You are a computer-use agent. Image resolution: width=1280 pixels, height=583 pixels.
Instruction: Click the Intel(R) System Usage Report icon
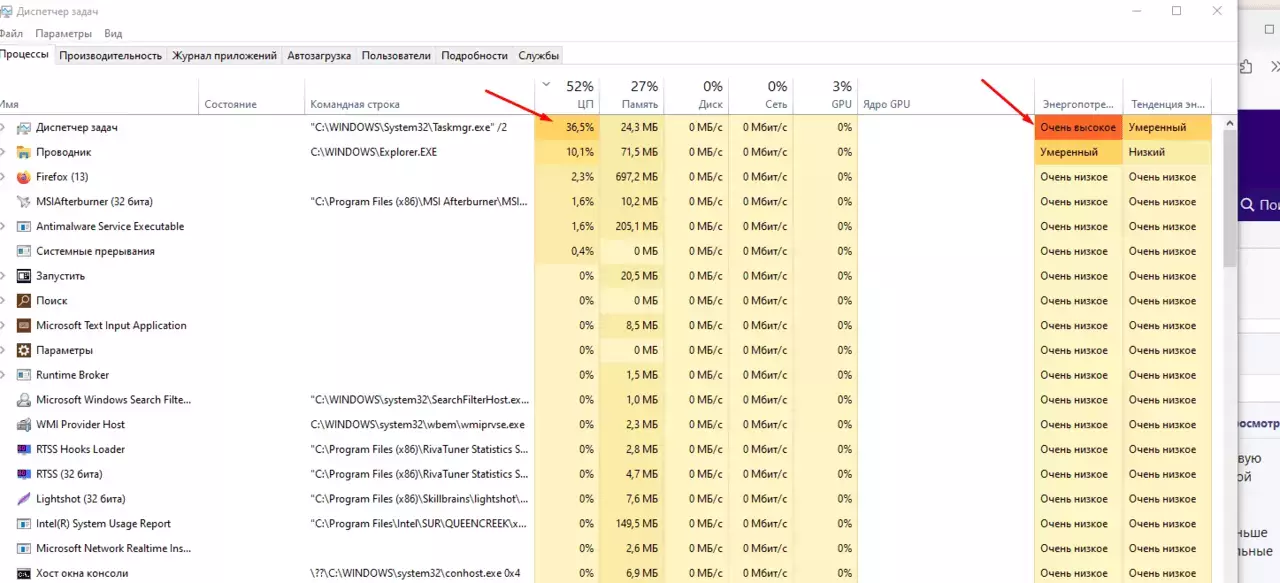pos(24,523)
